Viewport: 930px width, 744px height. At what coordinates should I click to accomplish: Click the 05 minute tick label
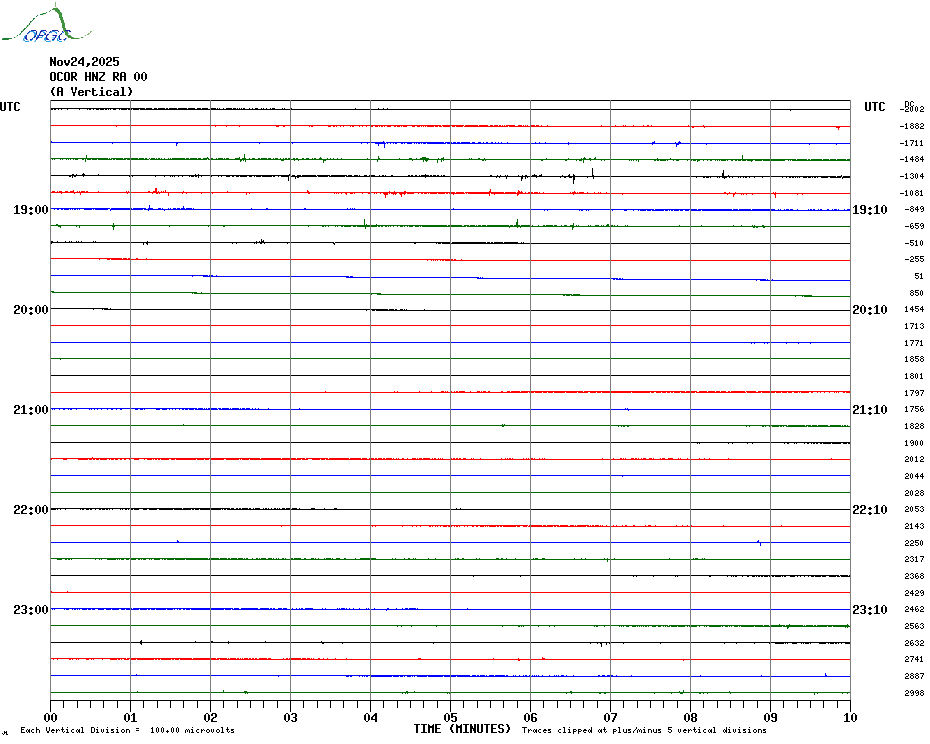450,717
